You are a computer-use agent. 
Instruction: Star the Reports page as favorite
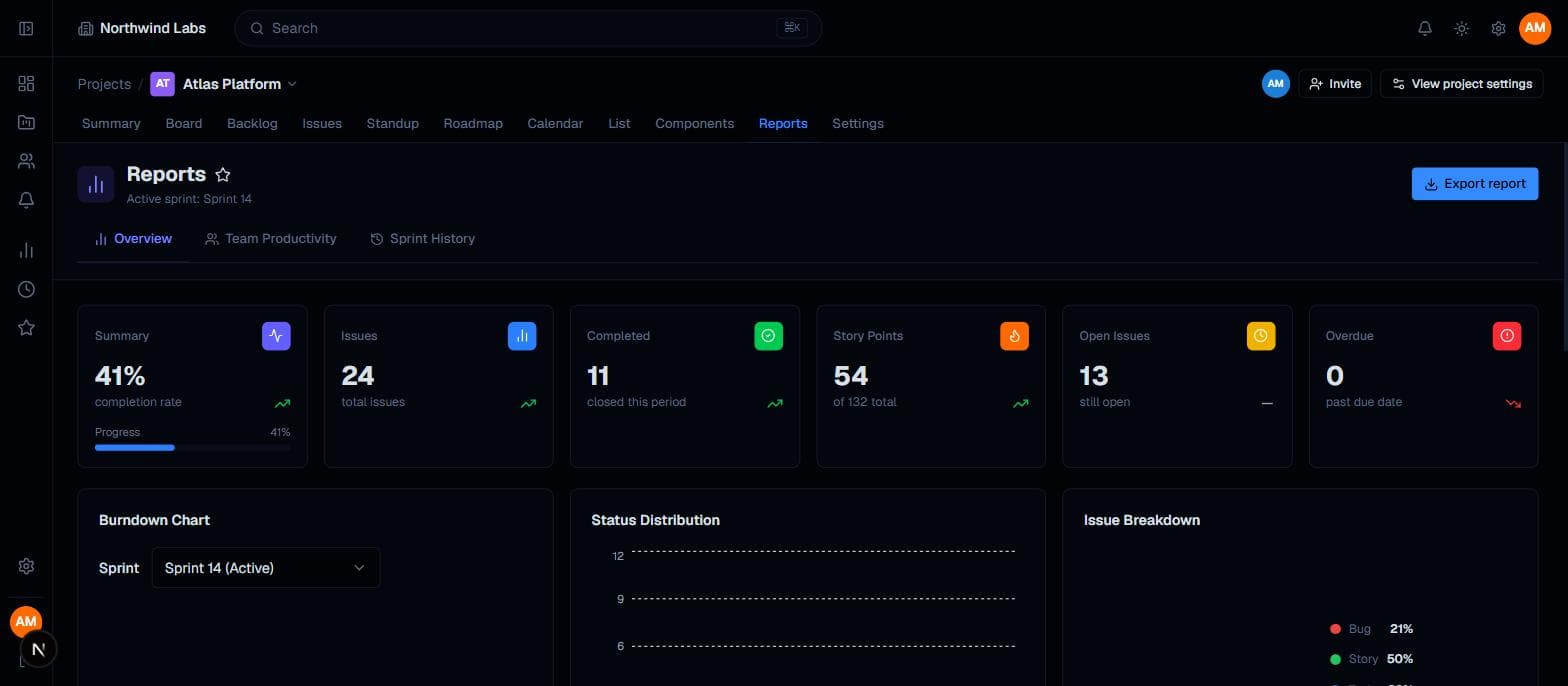point(223,175)
